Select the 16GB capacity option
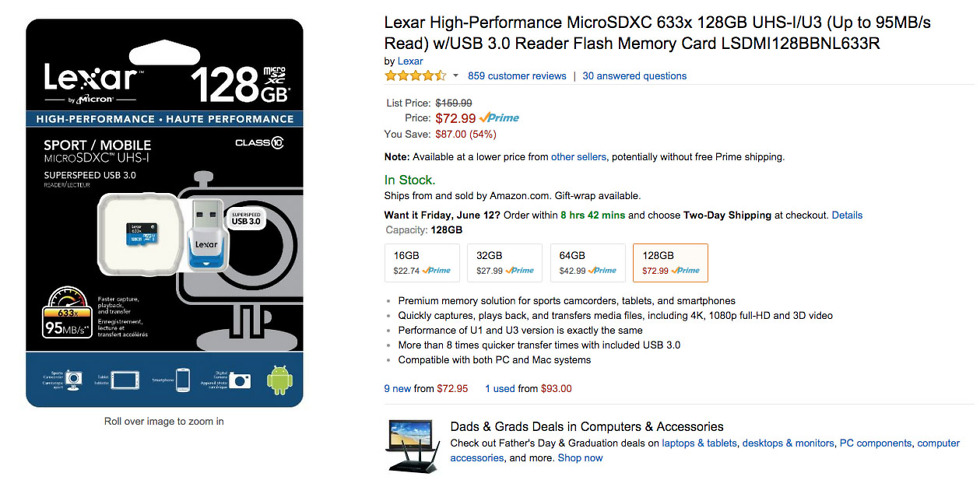The width and height of the screenshot is (980, 480). [x=422, y=263]
